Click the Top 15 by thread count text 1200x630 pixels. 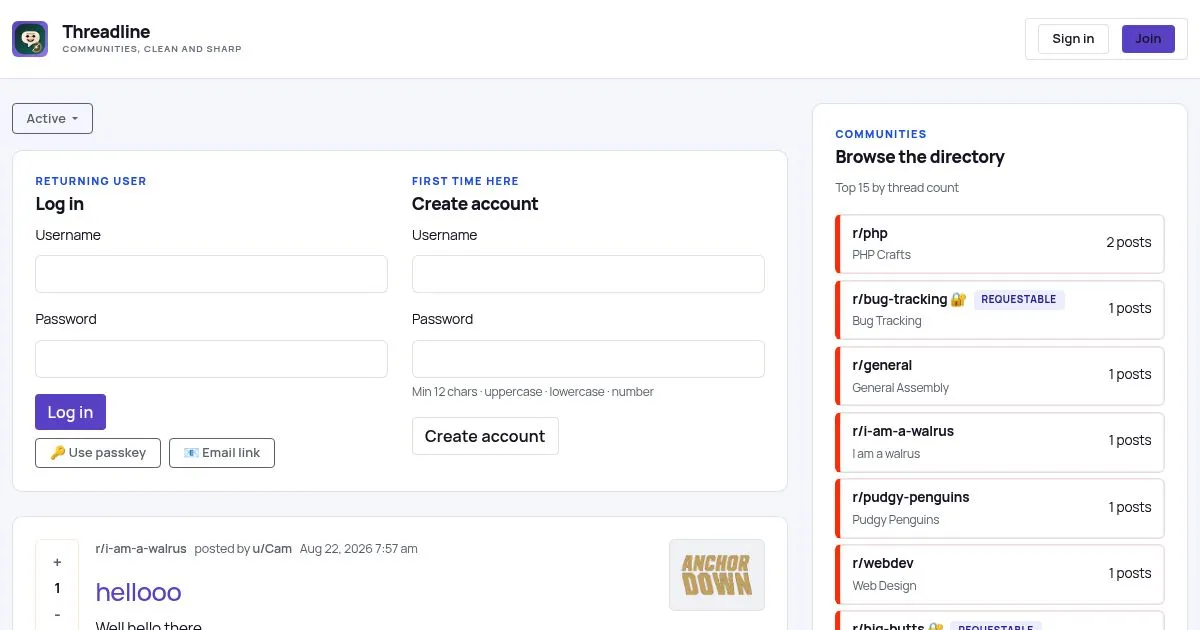[x=897, y=188]
